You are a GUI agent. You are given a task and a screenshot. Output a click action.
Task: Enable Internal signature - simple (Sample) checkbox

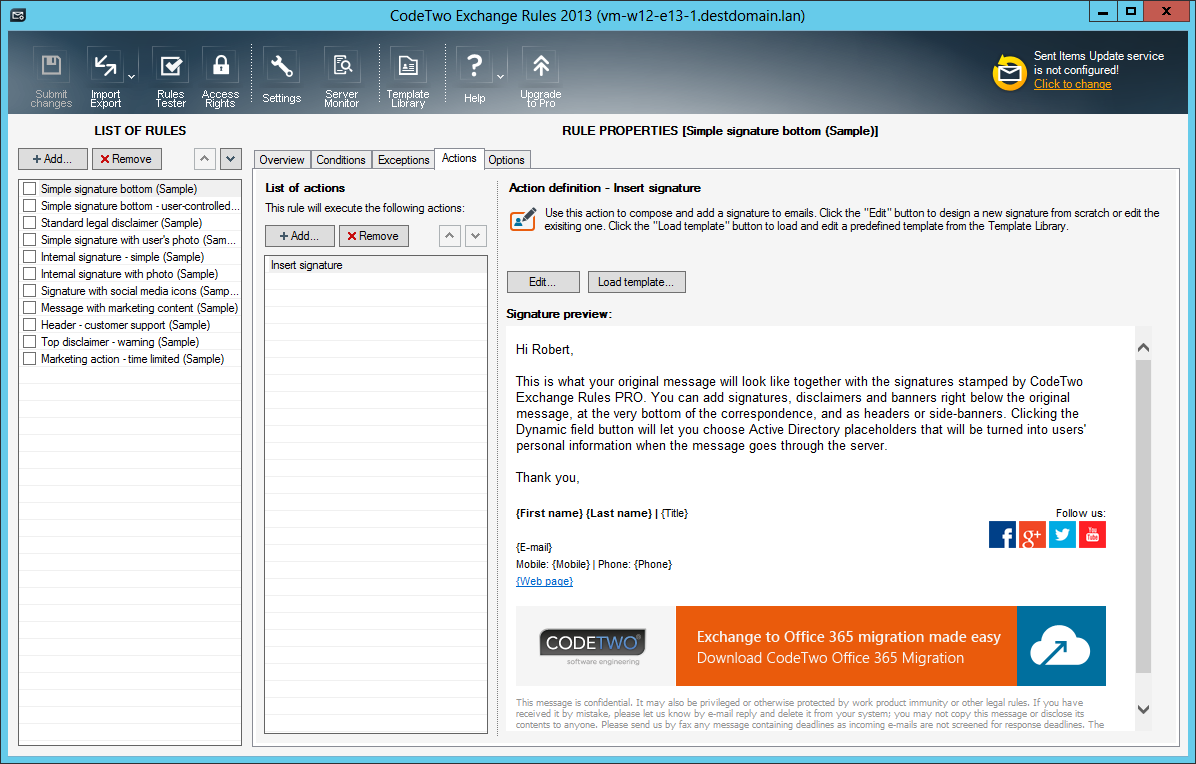pos(30,256)
